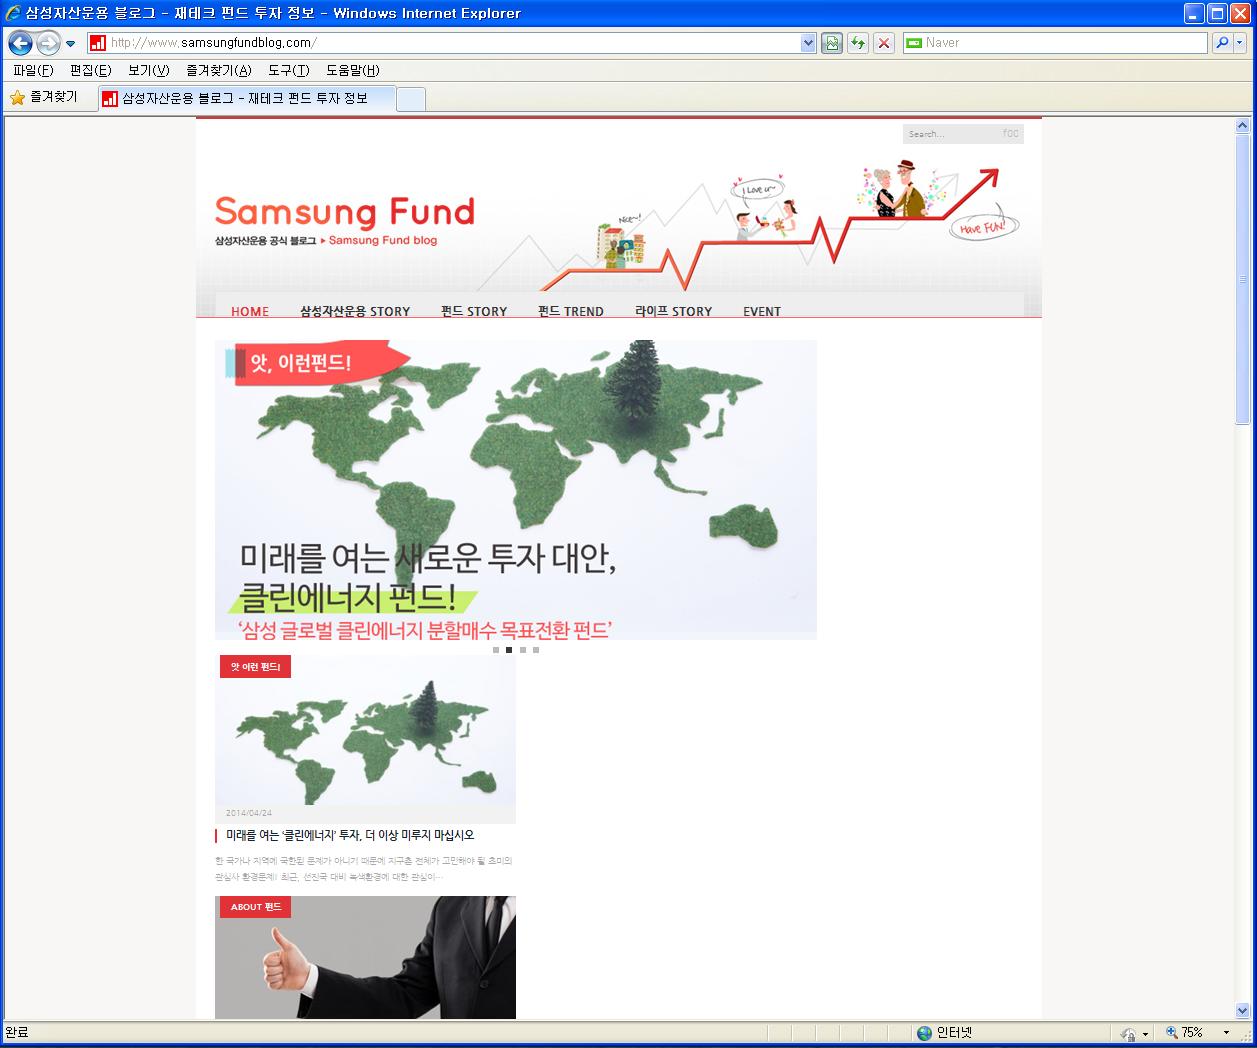Click the scrollbar down arrow
The width and height of the screenshot is (1257, 1048).
1243,1011
